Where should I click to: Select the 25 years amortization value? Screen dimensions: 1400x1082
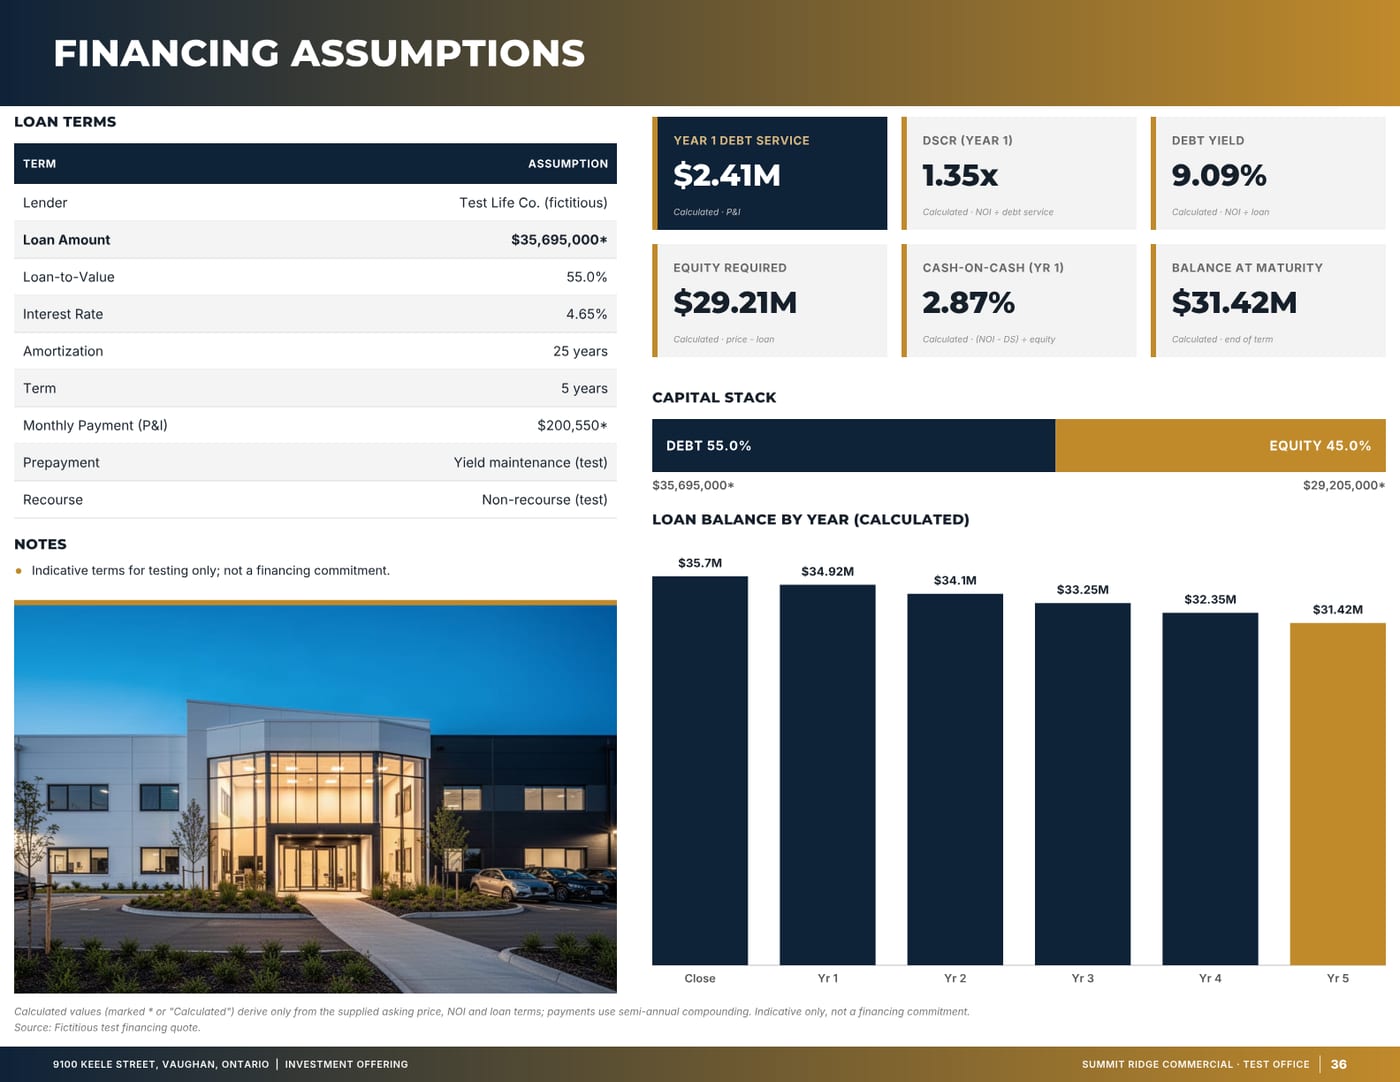[x=580, y=351]
